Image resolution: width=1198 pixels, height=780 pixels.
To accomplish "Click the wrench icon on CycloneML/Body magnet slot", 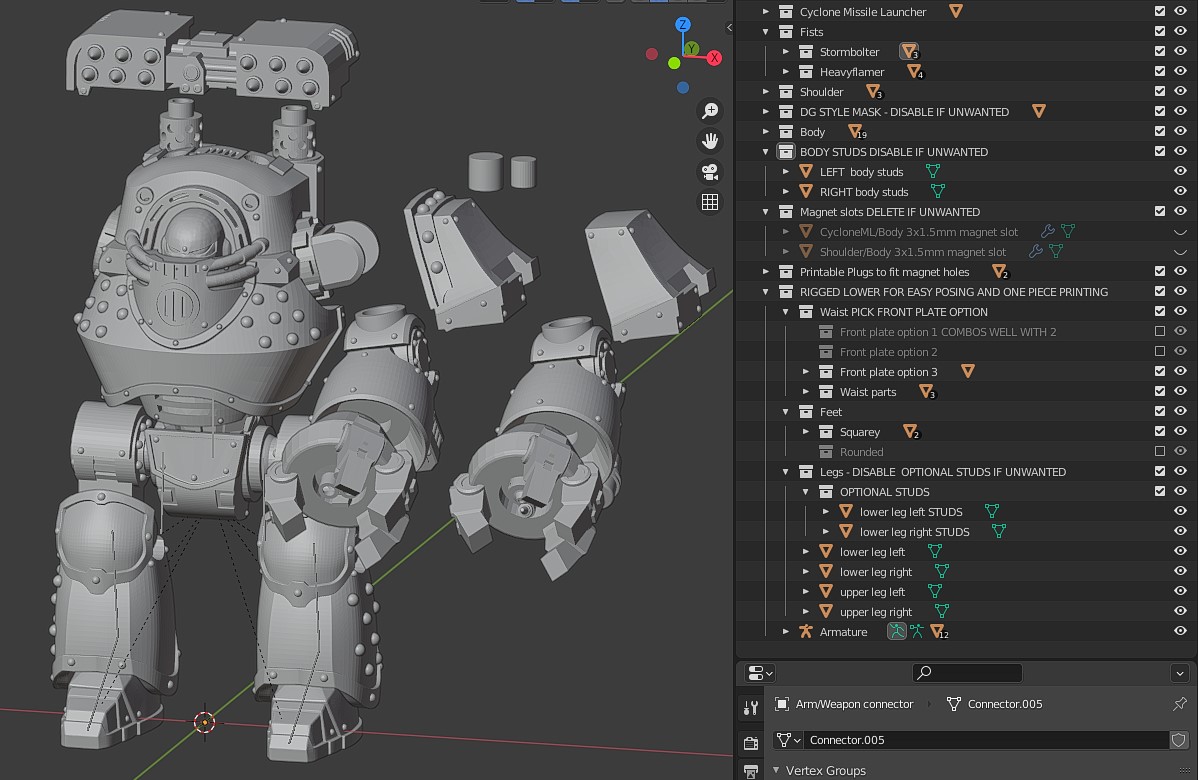I will [x=1048, y=231].
